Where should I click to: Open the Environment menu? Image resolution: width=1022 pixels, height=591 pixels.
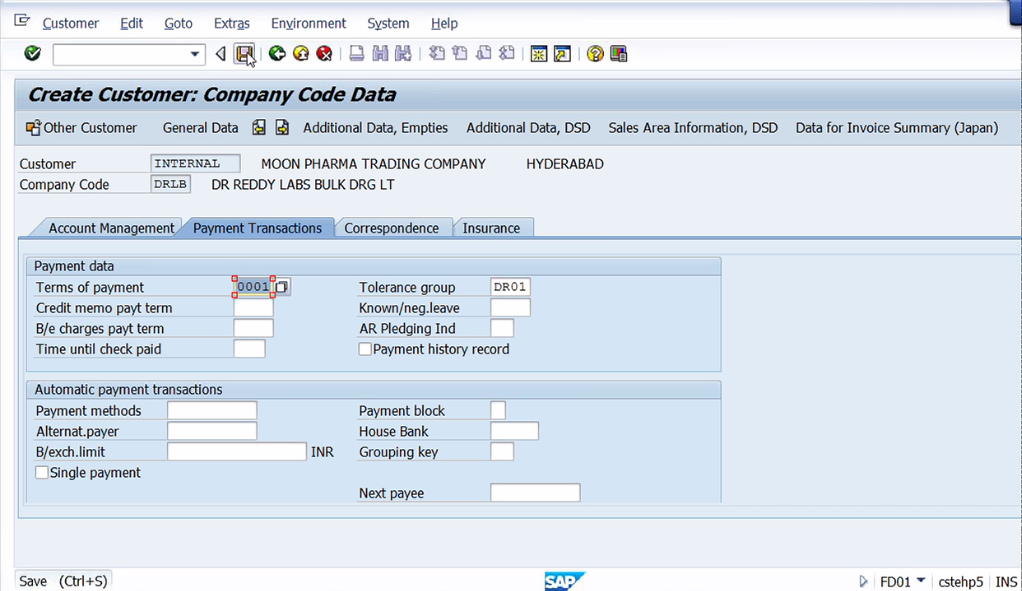pyautogui.click(x=308, y=23)
